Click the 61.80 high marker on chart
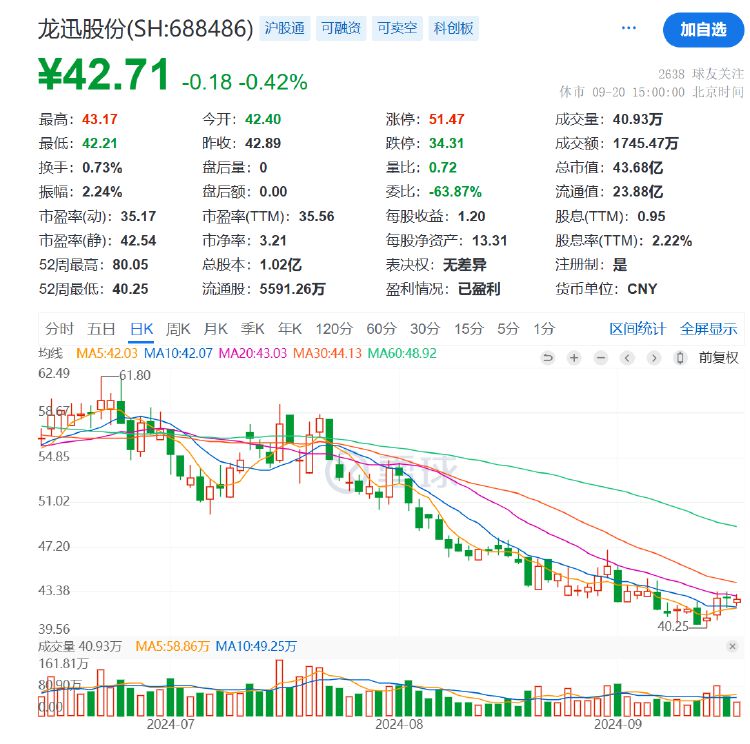Image resolution: width=750 pixels, height=744 pixels. (135, 376)
